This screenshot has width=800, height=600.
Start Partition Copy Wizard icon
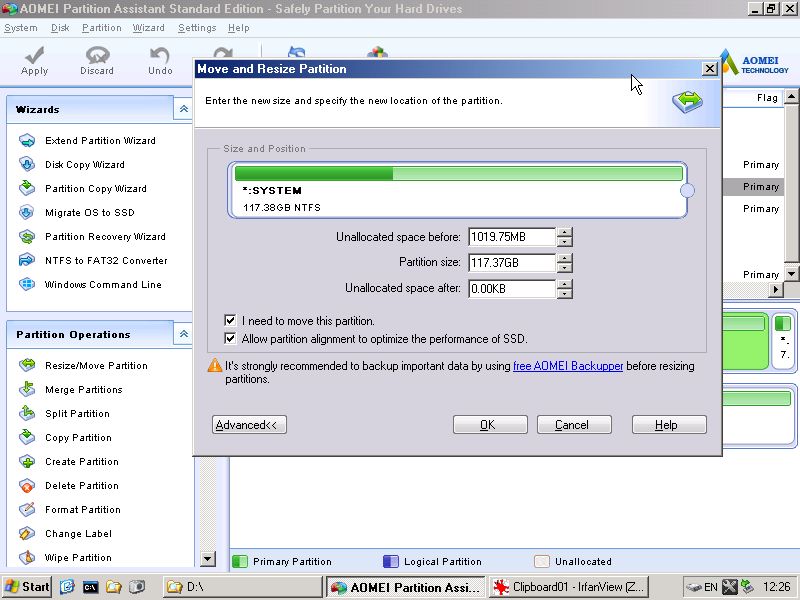[27, 188]
